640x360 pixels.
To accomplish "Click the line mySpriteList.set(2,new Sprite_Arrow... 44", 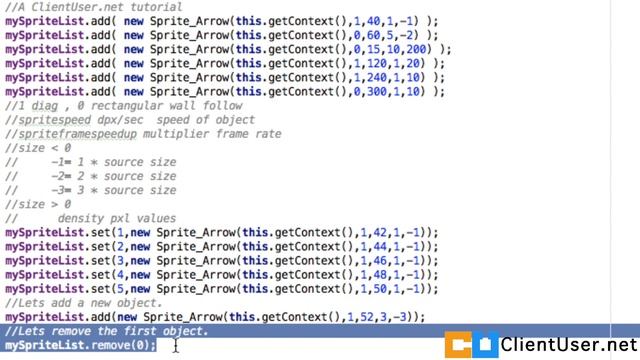I will click(x=222, y=247).
